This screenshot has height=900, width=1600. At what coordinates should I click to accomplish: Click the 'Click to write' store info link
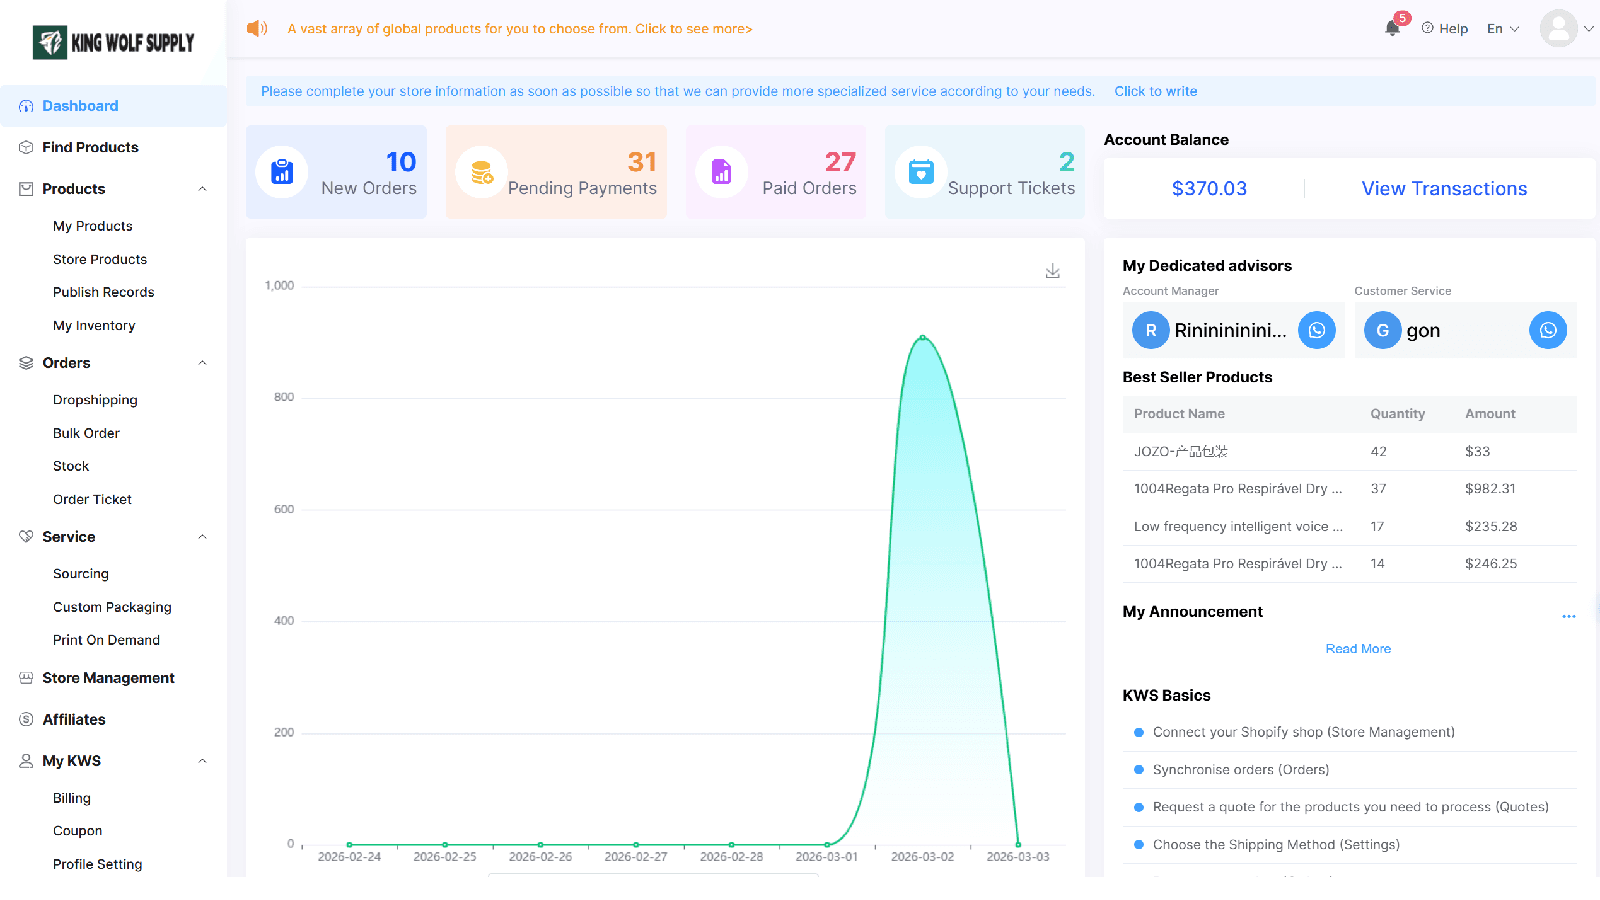1155,91
